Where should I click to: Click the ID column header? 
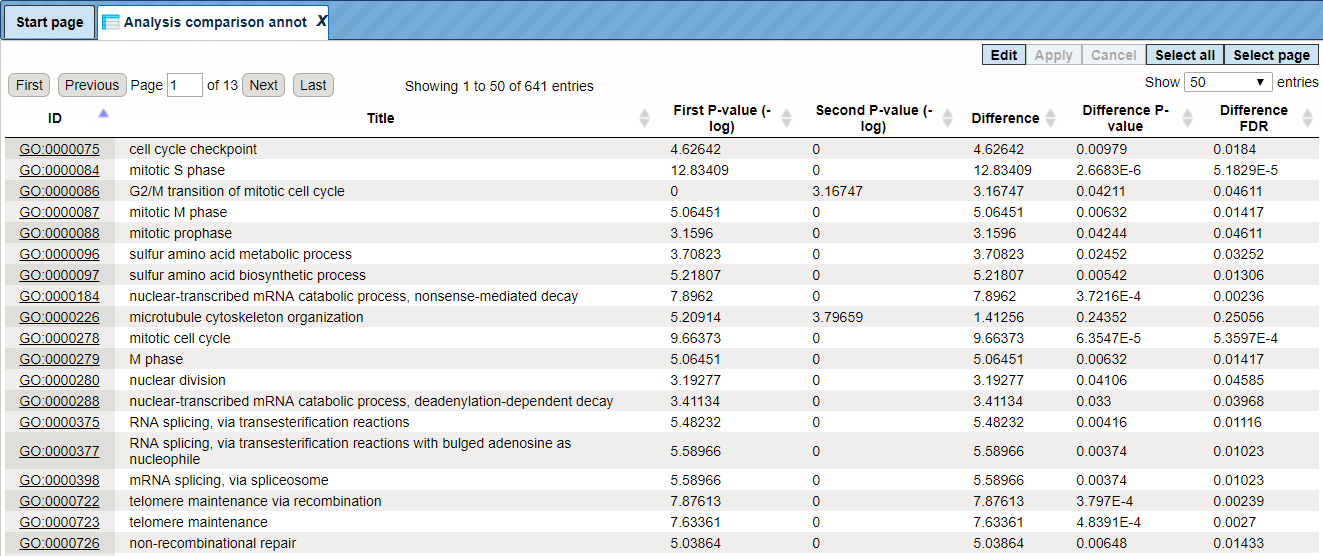pos(55,118)
